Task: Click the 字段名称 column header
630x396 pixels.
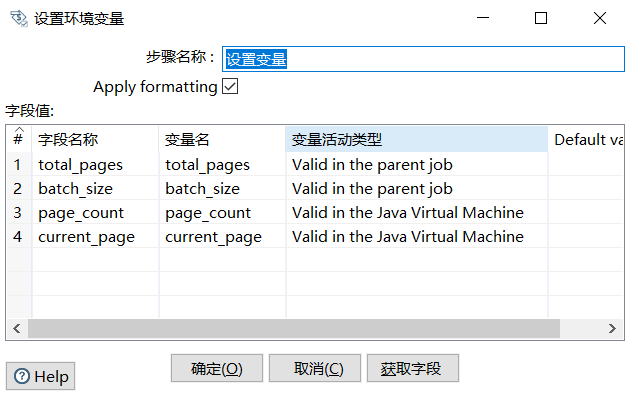Action: tap(95, 139)
